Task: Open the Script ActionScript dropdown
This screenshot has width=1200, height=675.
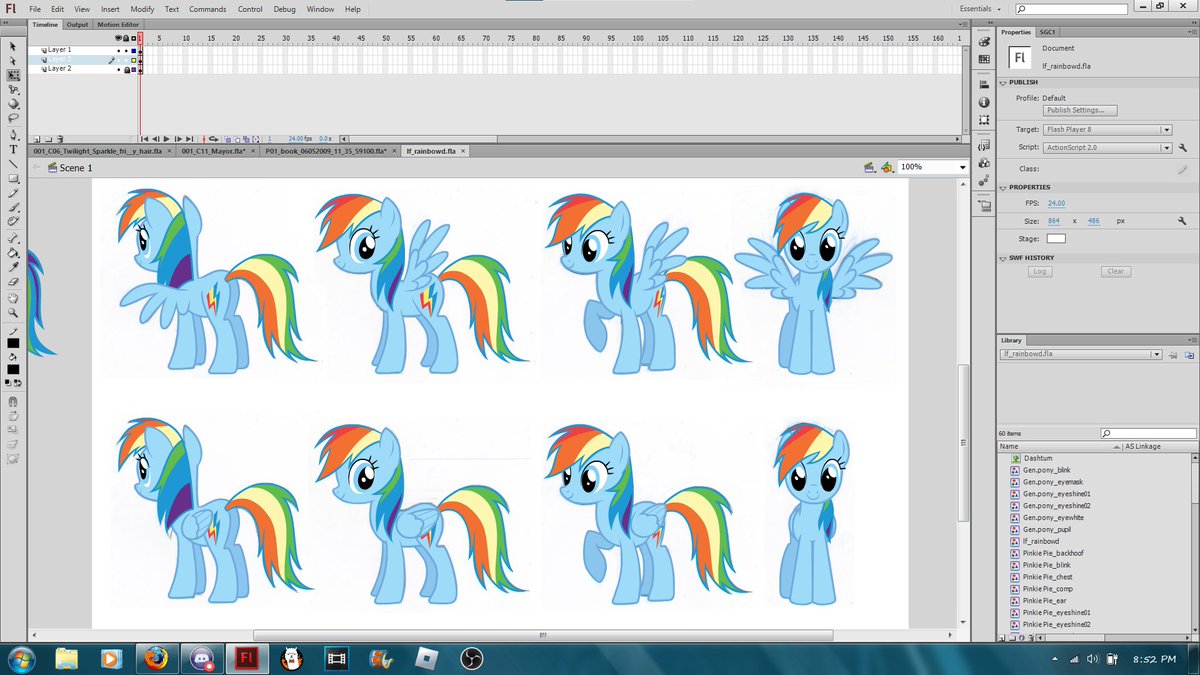Action: 1107,148
